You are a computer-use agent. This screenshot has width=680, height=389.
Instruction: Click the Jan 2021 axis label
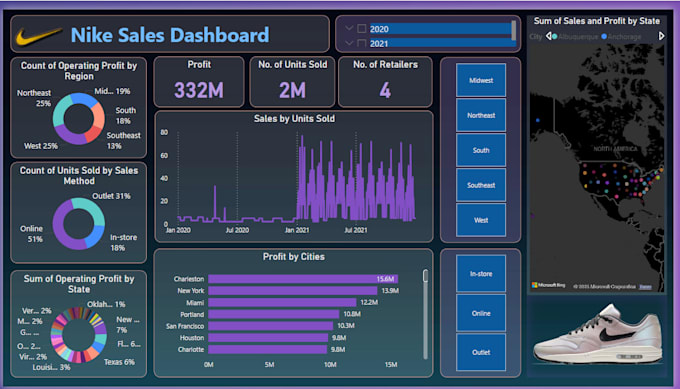(297, 230)
